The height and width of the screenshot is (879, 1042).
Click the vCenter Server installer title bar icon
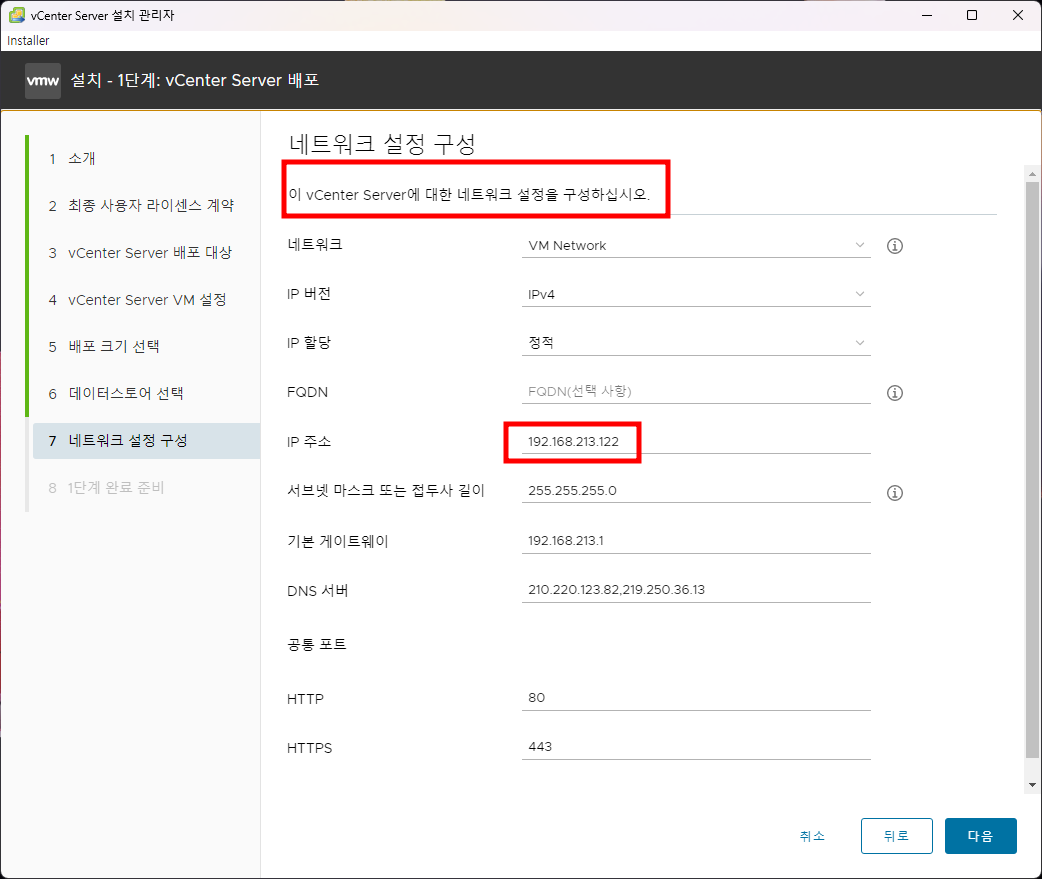(x=17, y=15)
